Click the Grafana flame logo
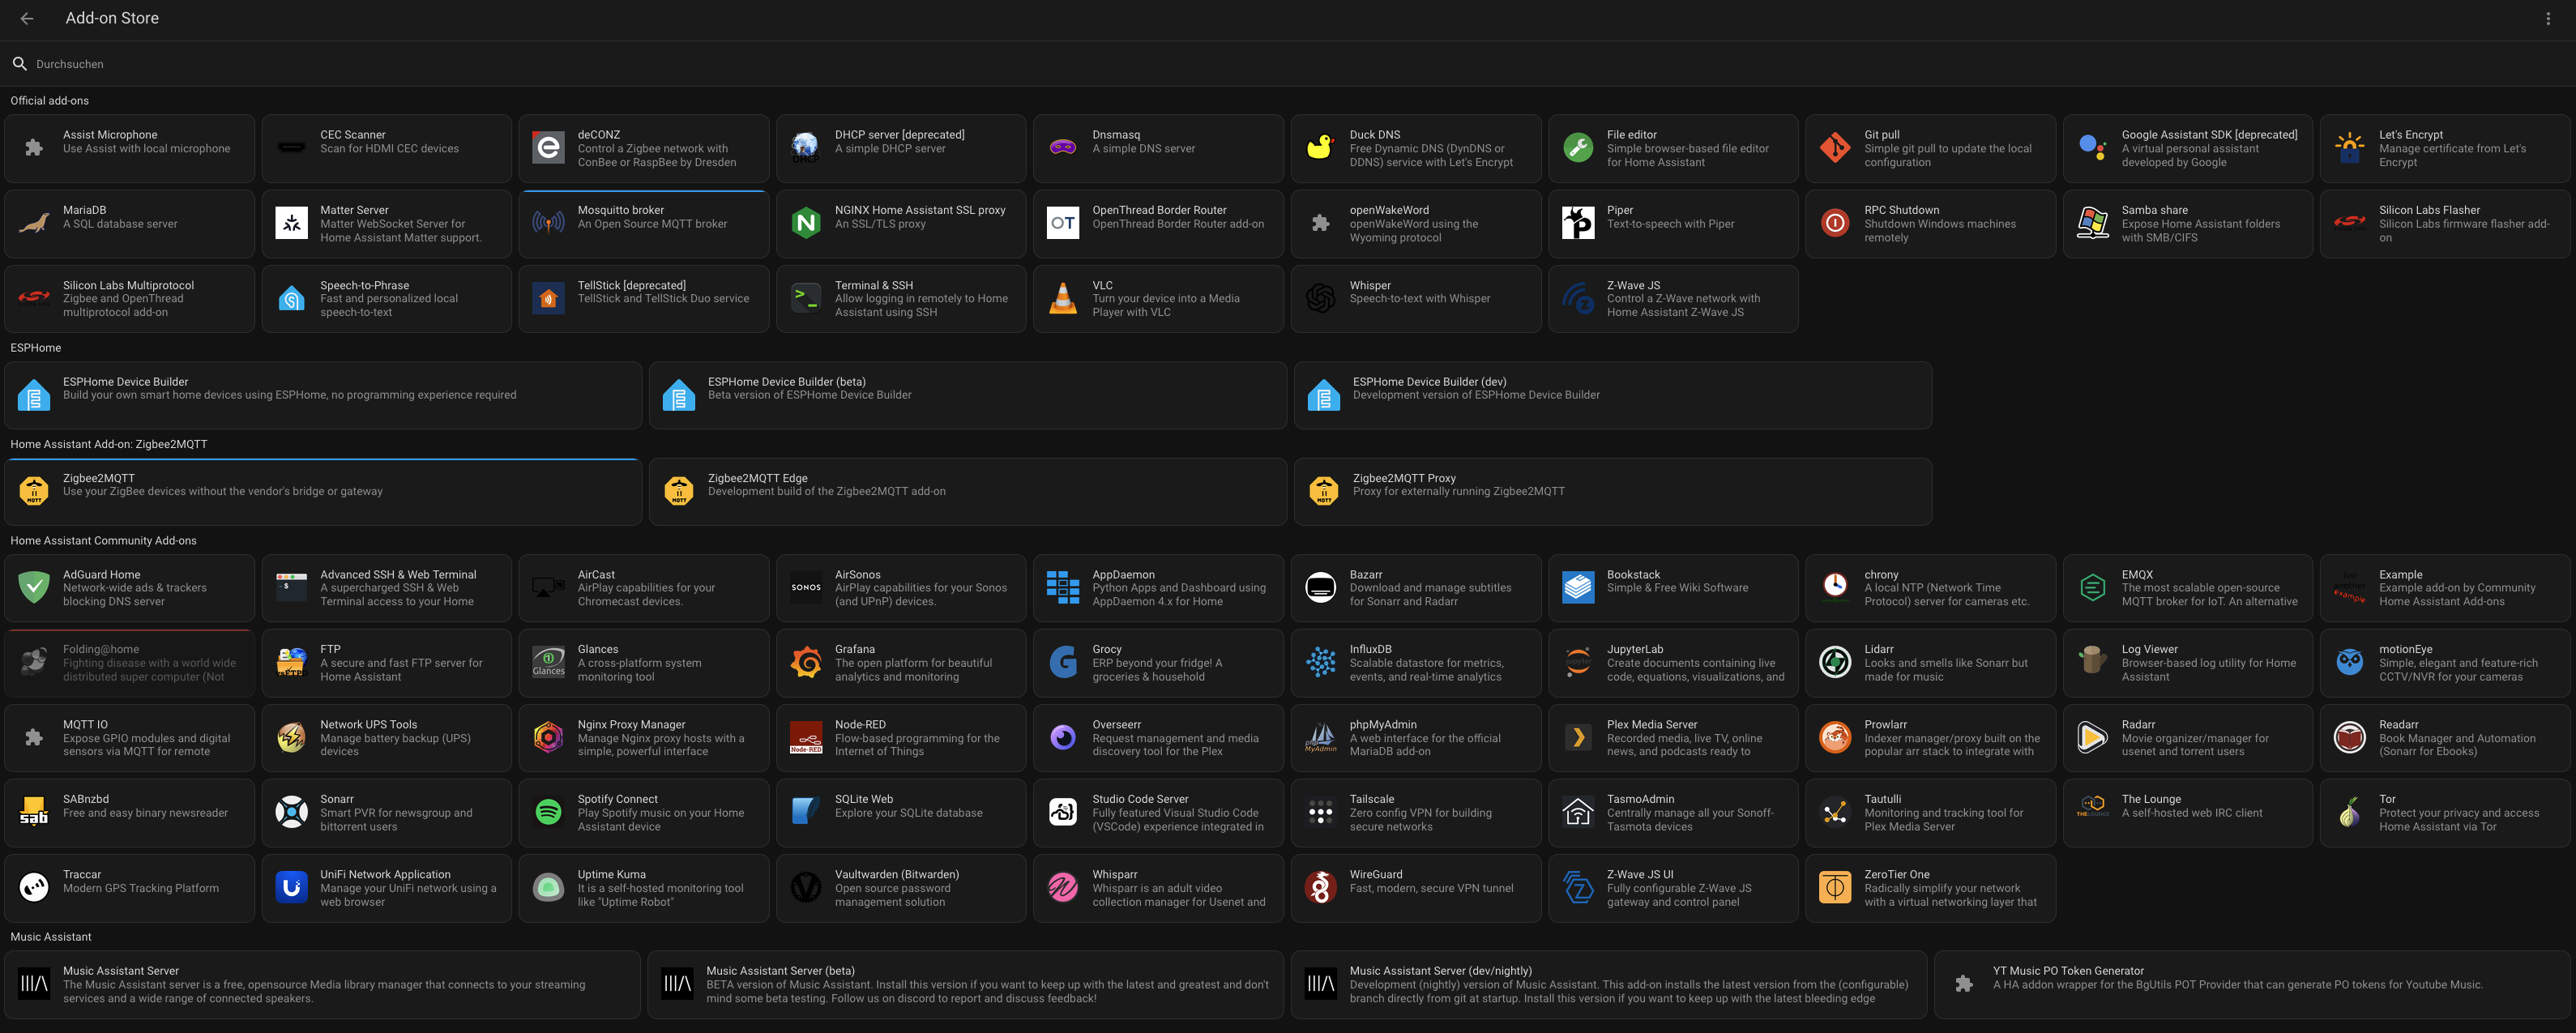The height and width of the screenshot is (1033, 2576). click(806, 662)
